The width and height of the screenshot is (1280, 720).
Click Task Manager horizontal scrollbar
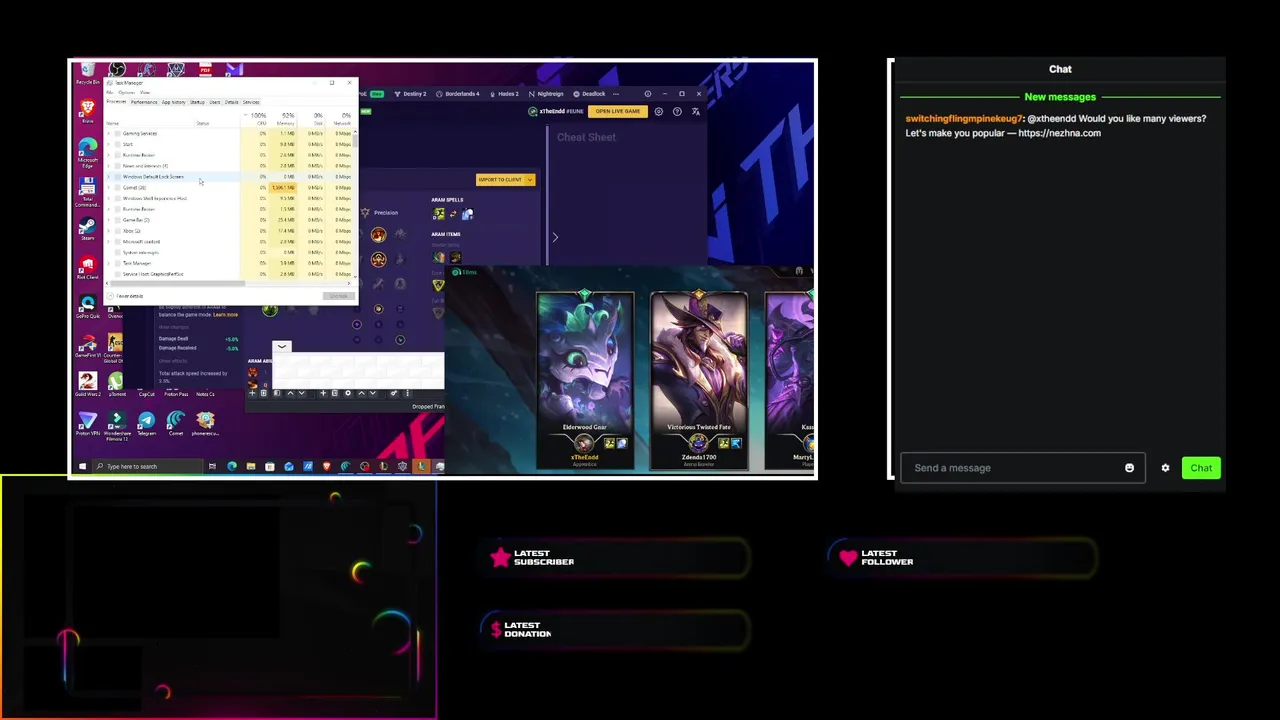(x=180, y=284)
